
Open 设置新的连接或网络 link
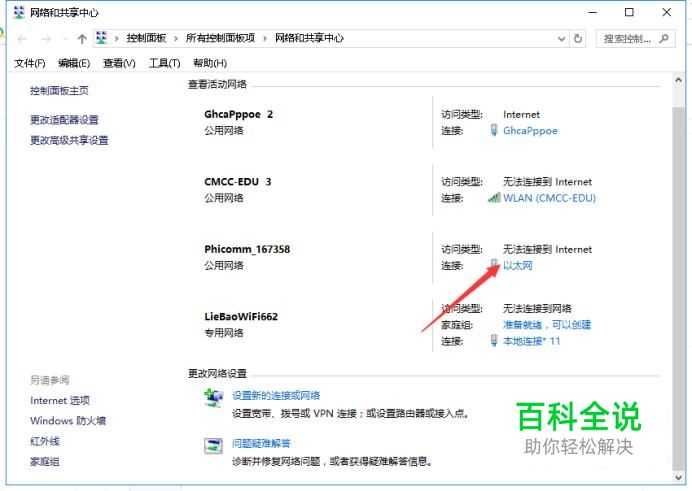276,396
